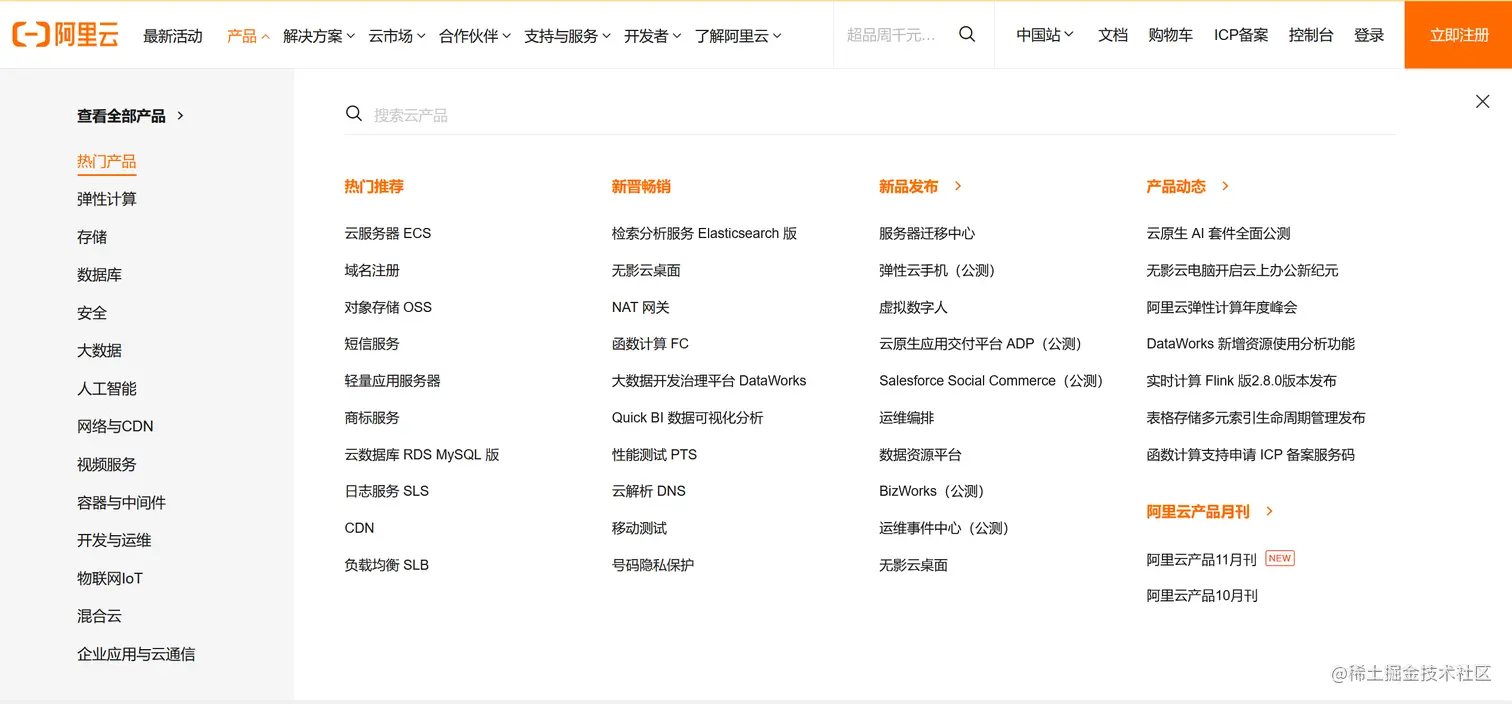1512x704 pixels.
Task: Open 阿里云产品10月刊
Action: (1202, 595)
